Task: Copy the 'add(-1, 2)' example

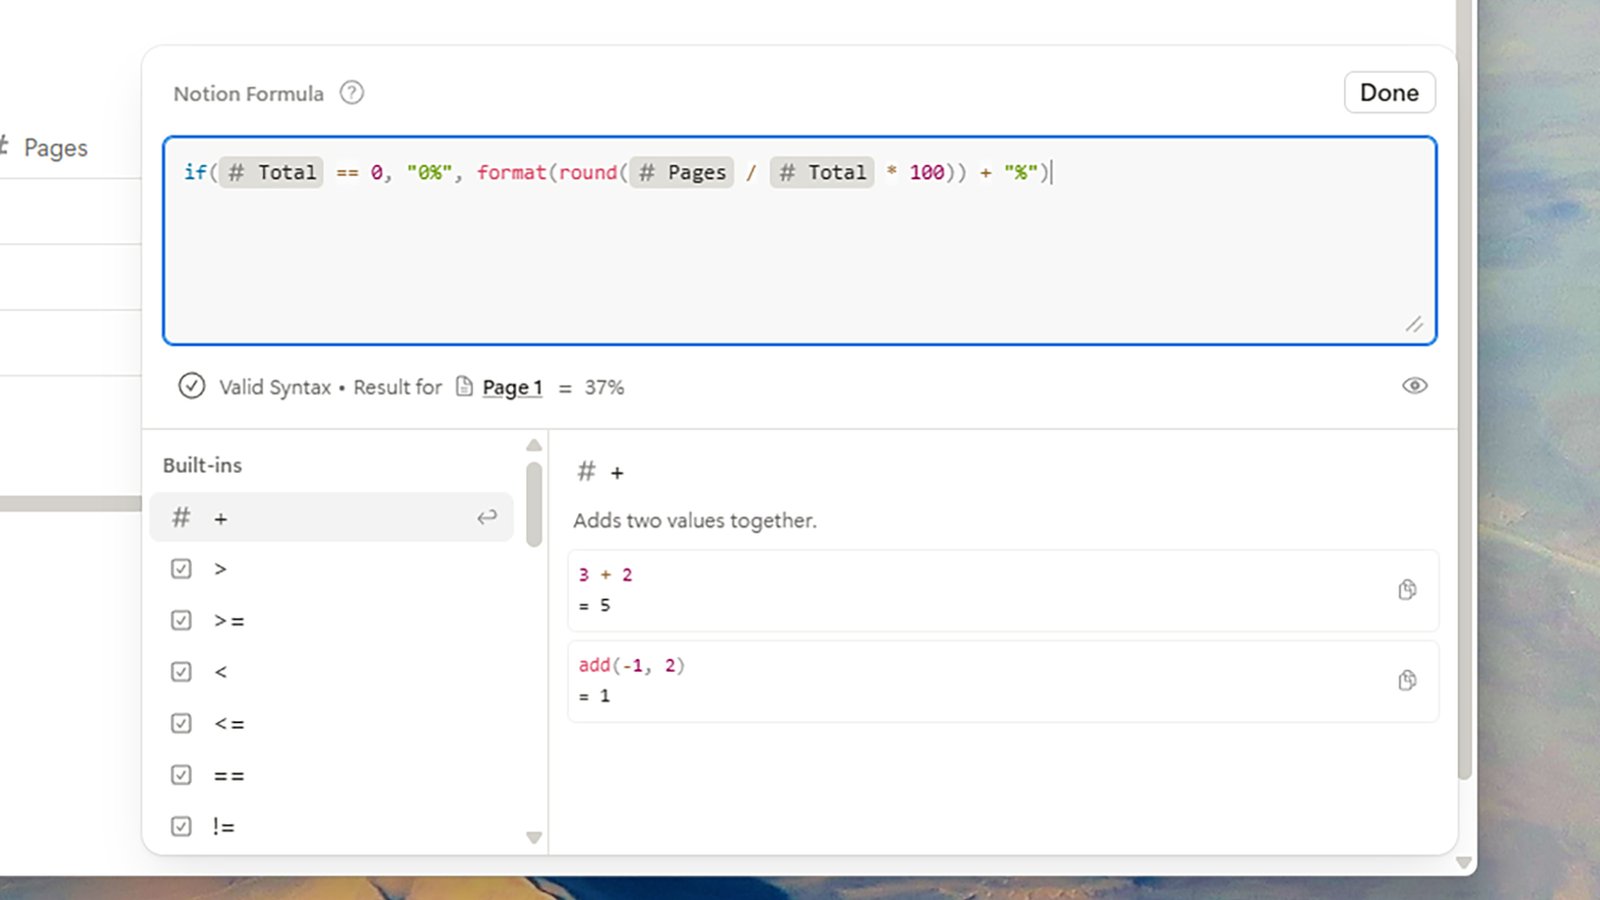Action: (x=1407, y=681)
